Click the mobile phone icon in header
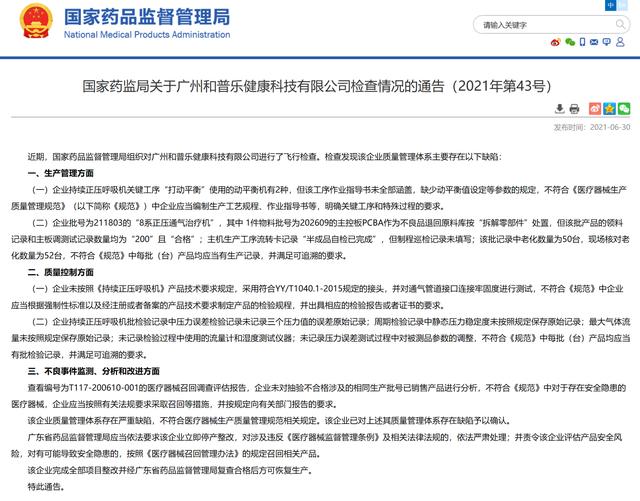 [x=582, y=42]
